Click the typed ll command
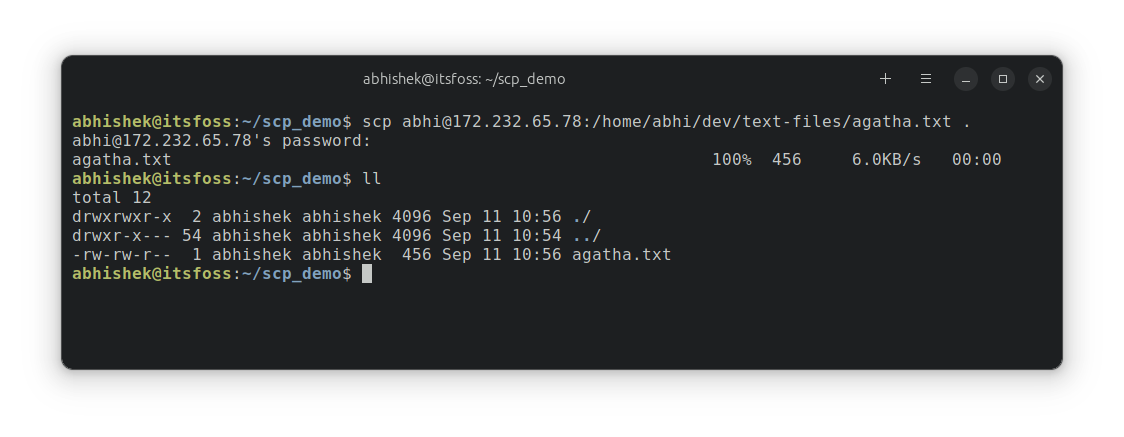Screen dimensions: 1124x437 point(372,179)
